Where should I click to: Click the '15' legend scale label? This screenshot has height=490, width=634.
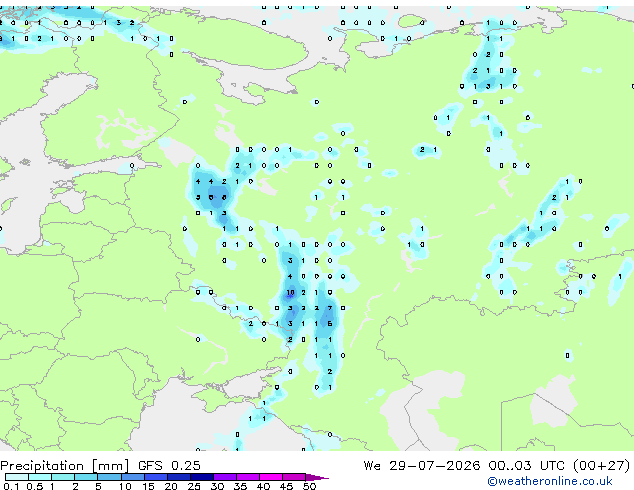[x=148, y=486]
